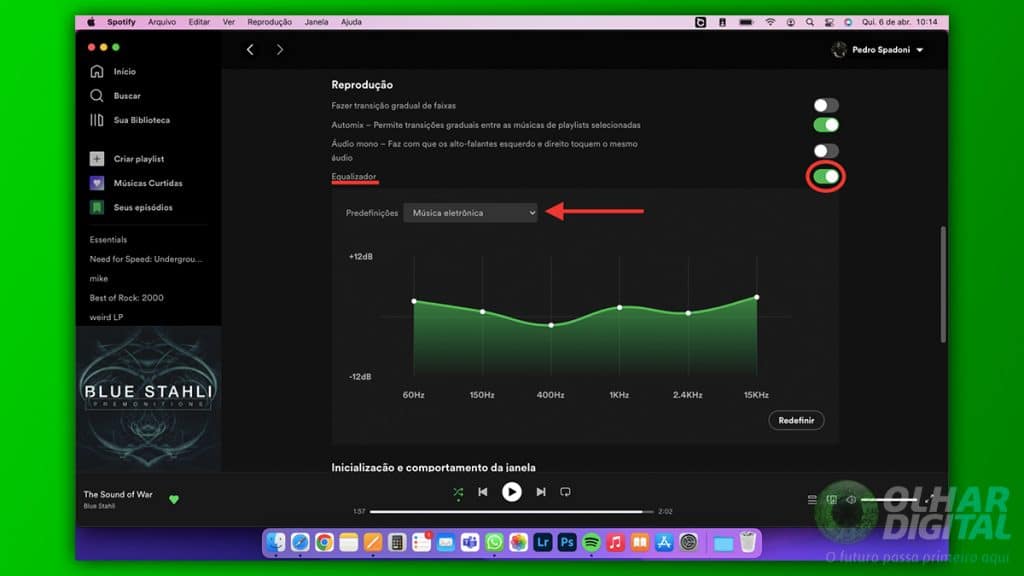This screenshot has width=1024, height=576.
Task: Open the connect to device icon
Action: [x=831, y=500]
